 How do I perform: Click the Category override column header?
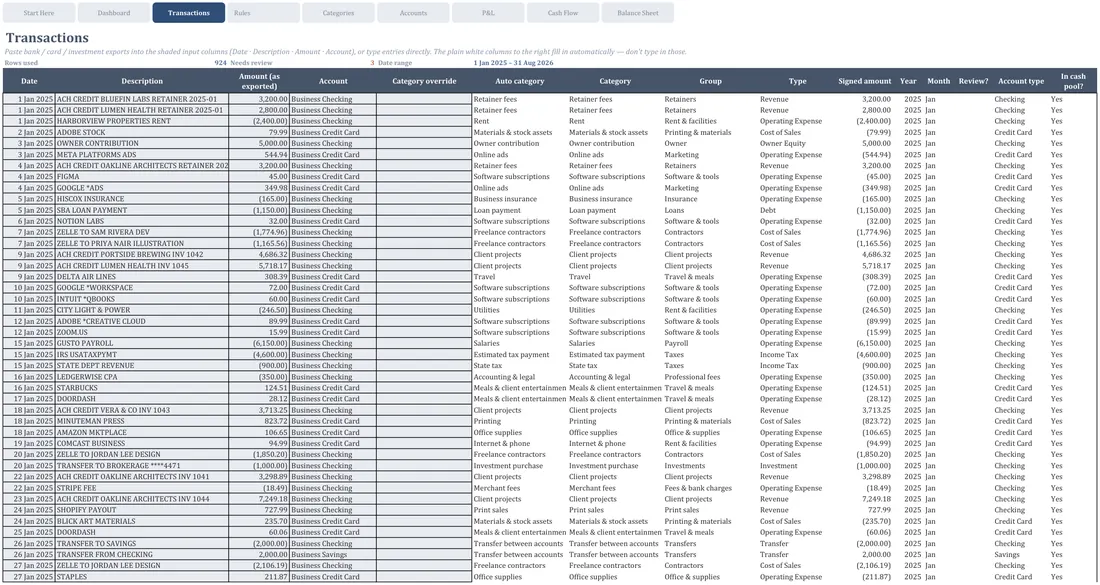424,81
